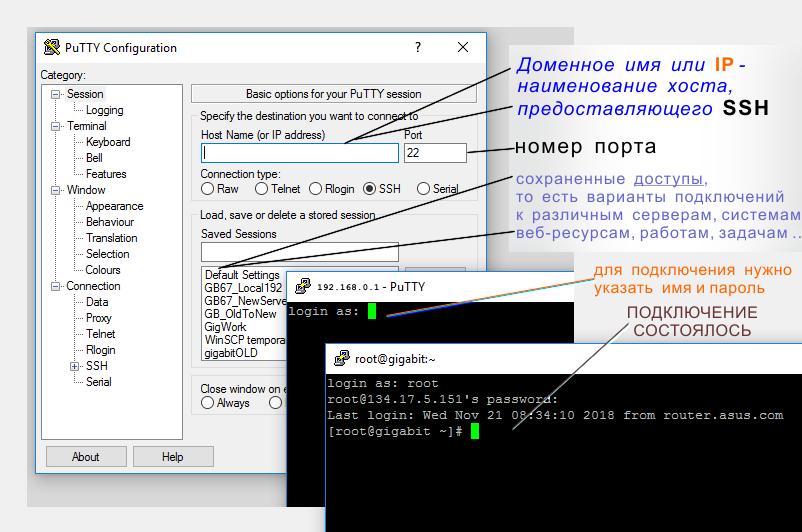Open the Terminal category

(86, 126)
